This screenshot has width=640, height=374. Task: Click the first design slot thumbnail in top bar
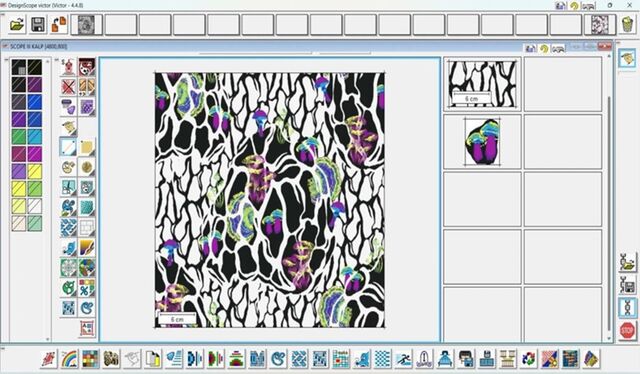86,25
